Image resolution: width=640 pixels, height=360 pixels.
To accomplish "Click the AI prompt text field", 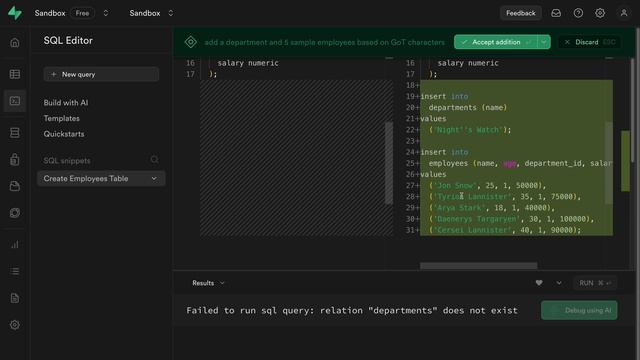I will 324,42.
